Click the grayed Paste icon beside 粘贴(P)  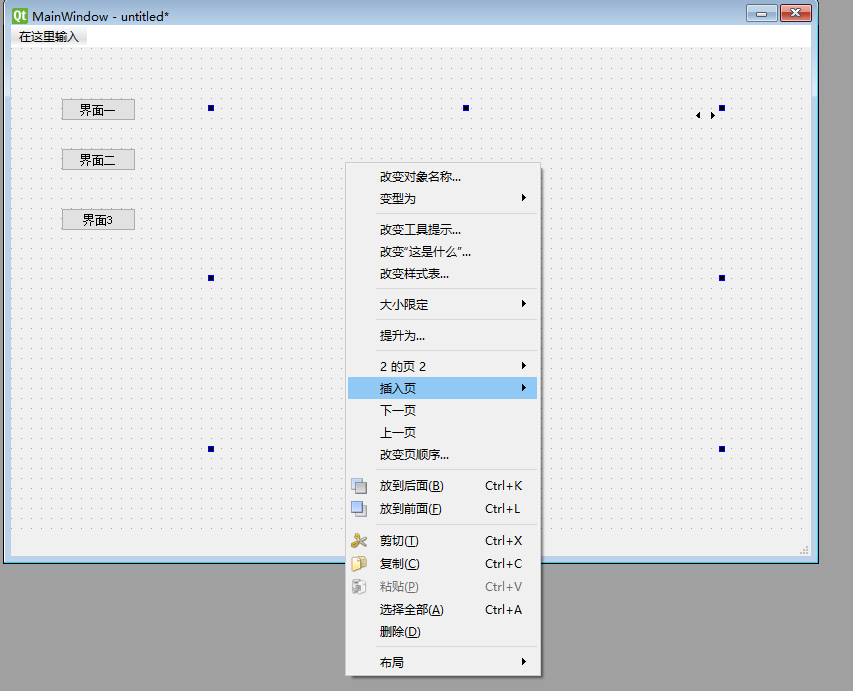(359, 586)
